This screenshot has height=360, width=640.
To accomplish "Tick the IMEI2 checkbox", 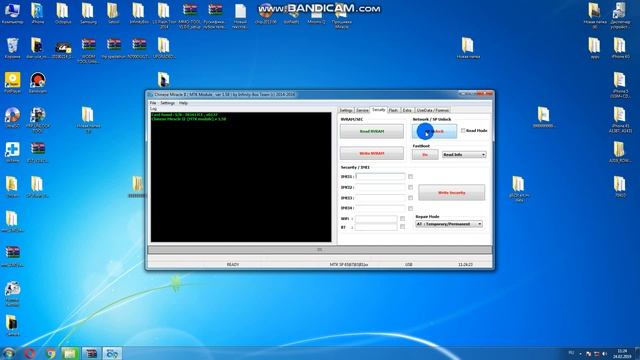I will 411,187.
